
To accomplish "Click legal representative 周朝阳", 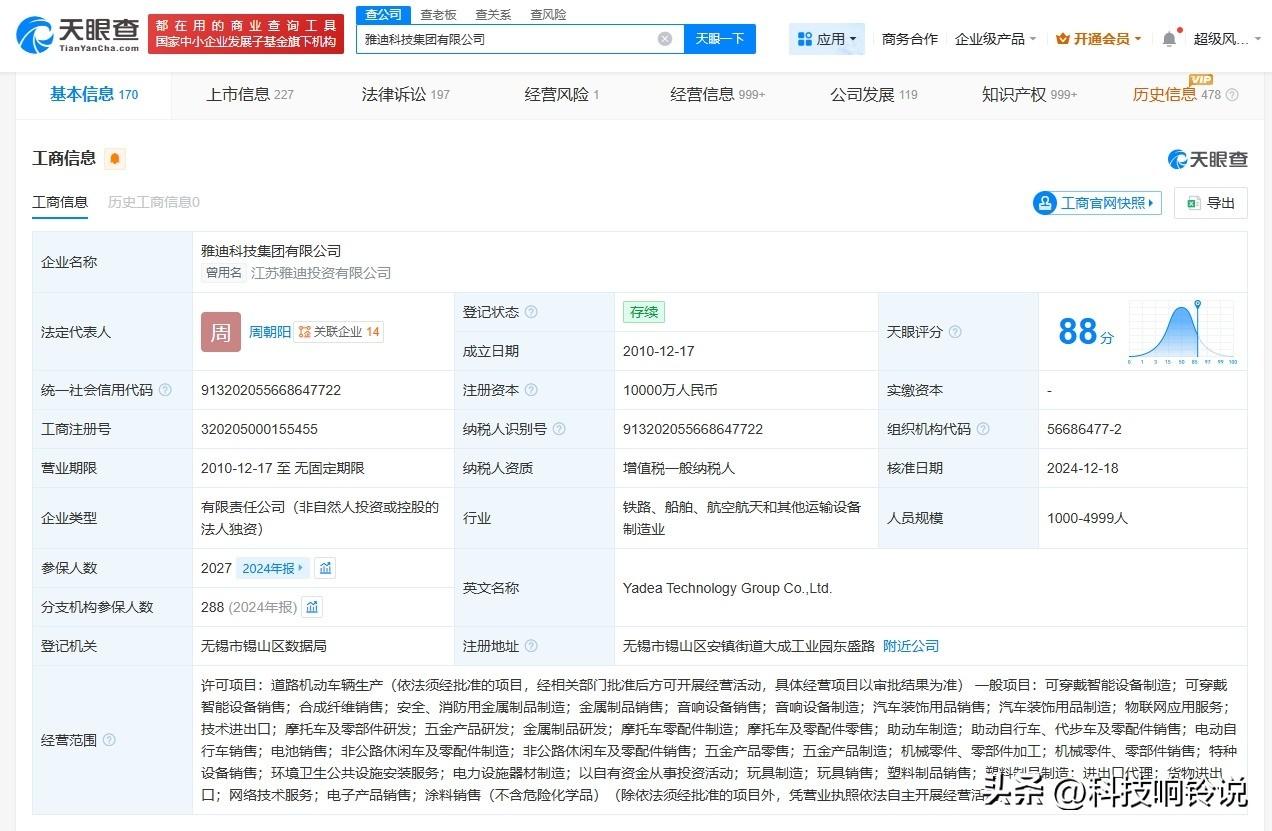I will pyautogui.click(x=271, y=331).
